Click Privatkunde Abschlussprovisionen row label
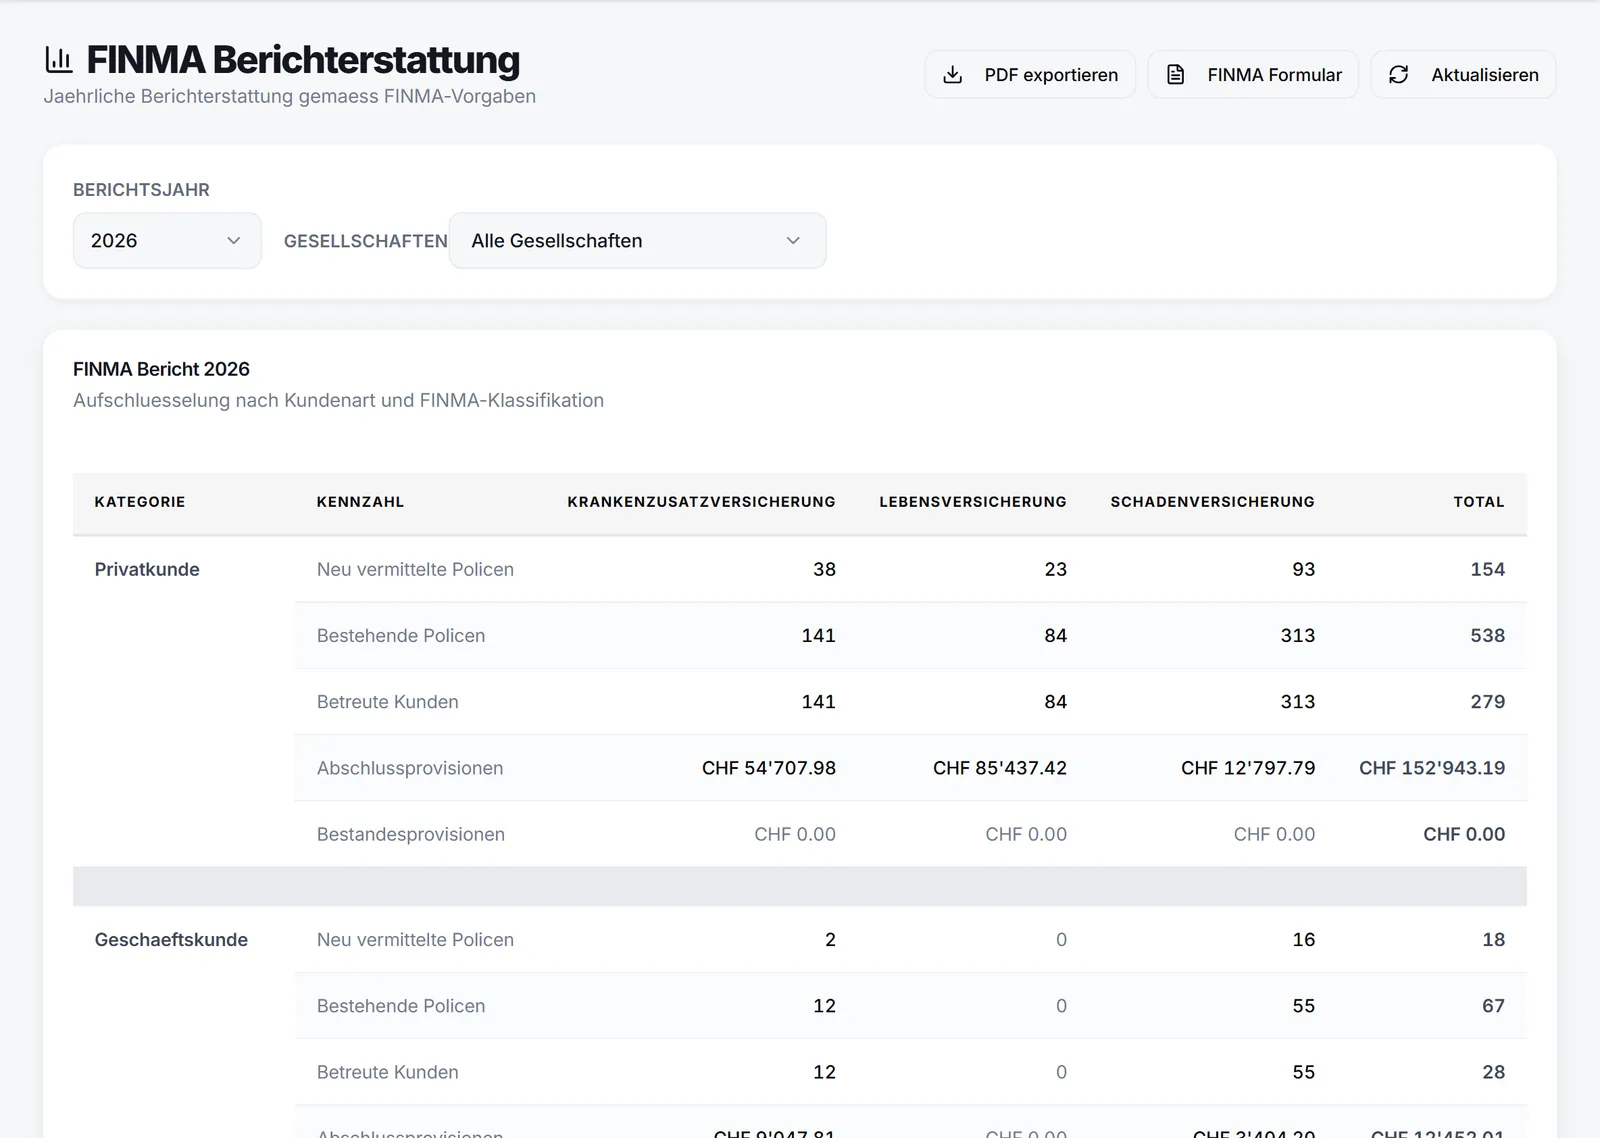Image resolution: width=1600 pixels, height=1138 pixels. point(410,768)
